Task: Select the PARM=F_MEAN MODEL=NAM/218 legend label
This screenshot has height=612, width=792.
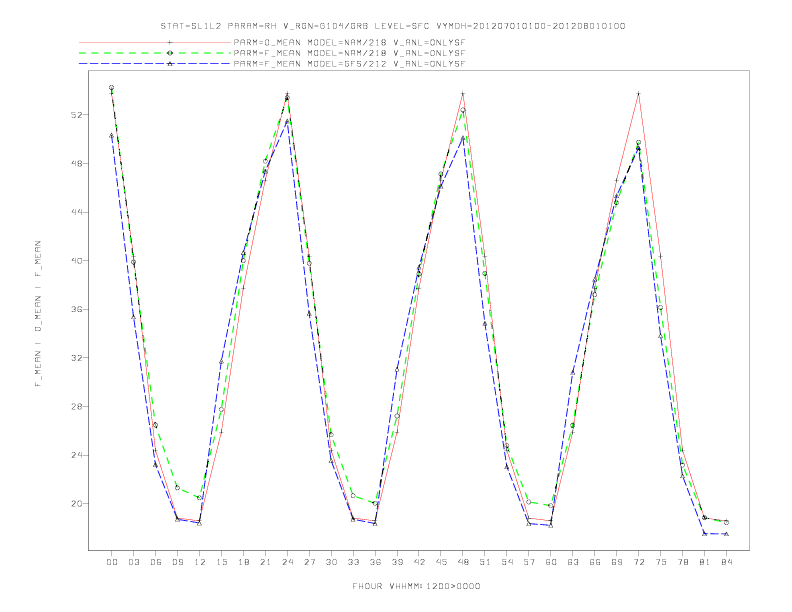Action: coord(349,53)
